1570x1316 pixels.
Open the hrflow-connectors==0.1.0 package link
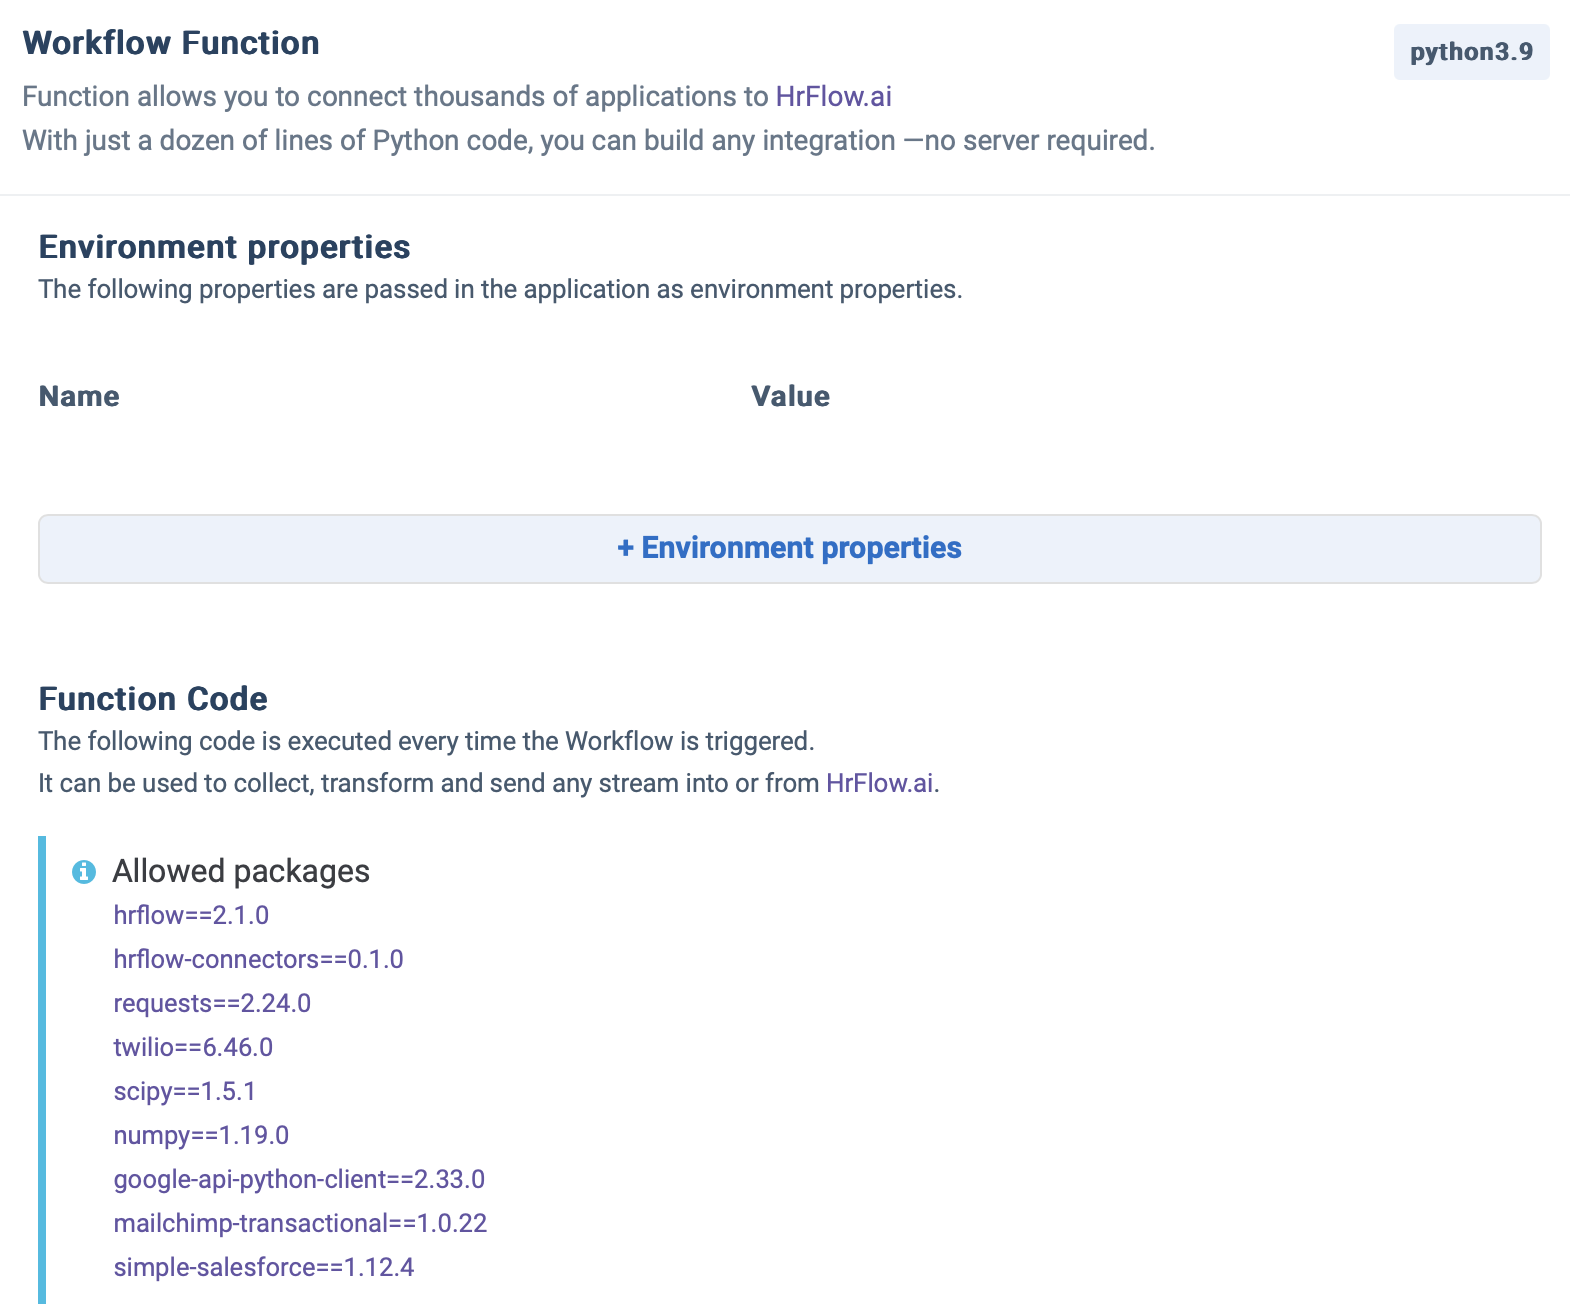(x=258, y=959)
